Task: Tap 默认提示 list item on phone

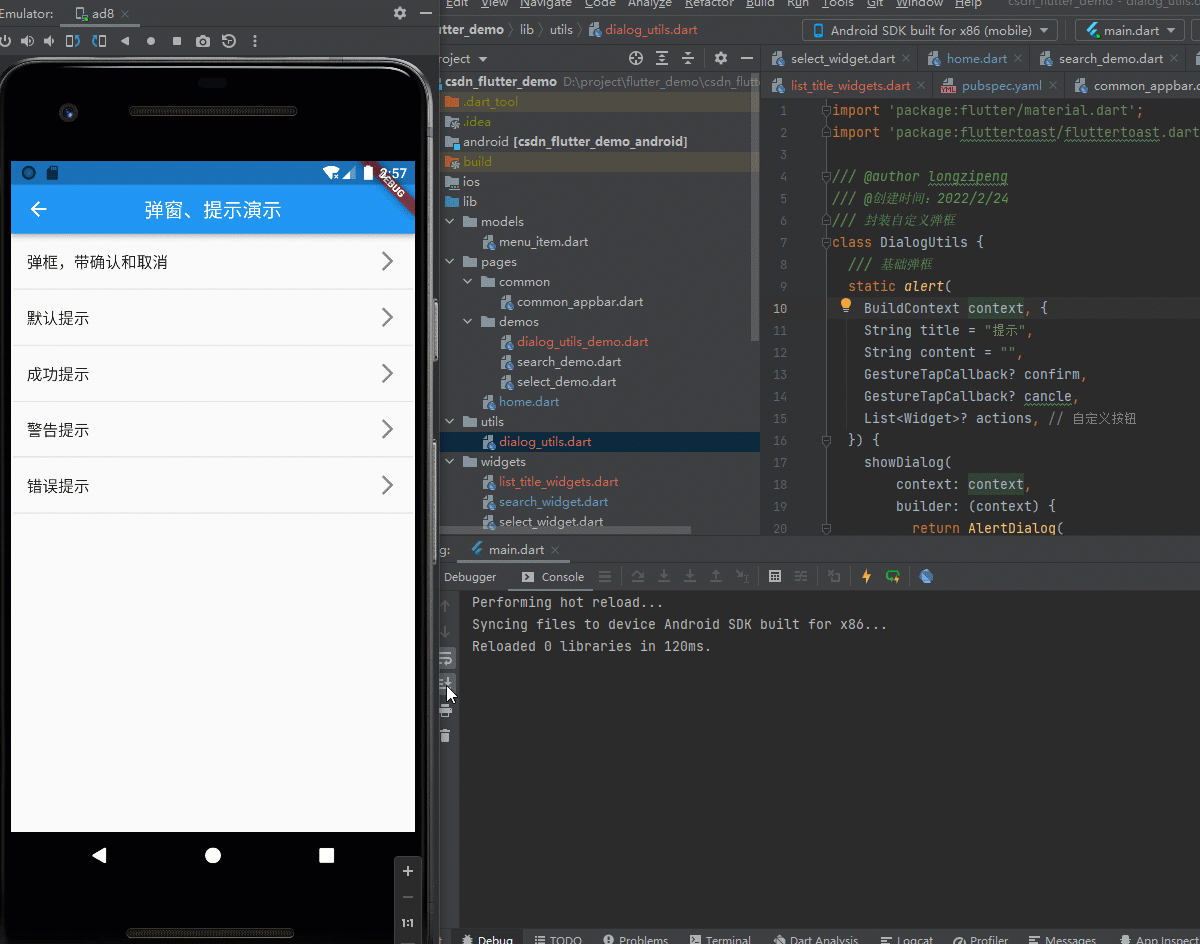Action: 213,318
